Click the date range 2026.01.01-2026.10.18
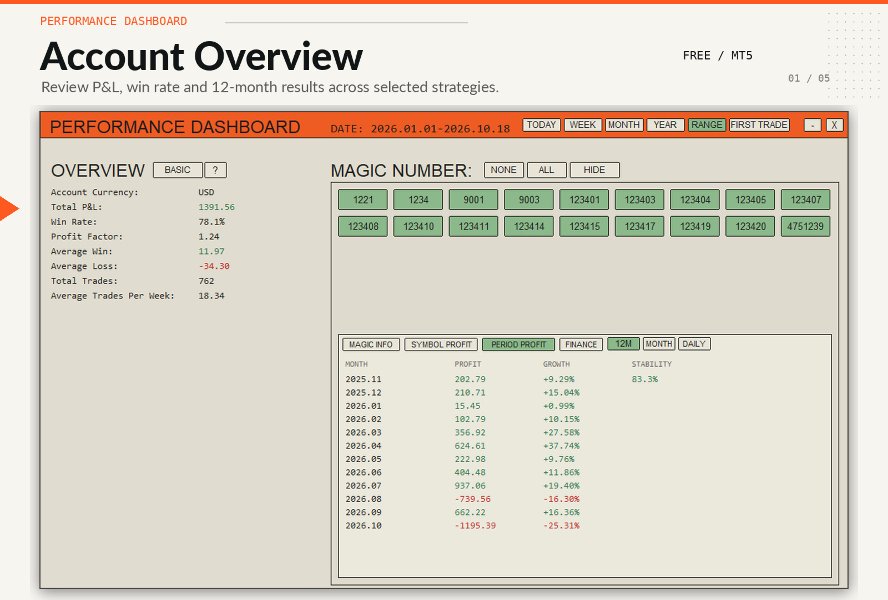Screen dimensions: 888x600 click(440, 129)
